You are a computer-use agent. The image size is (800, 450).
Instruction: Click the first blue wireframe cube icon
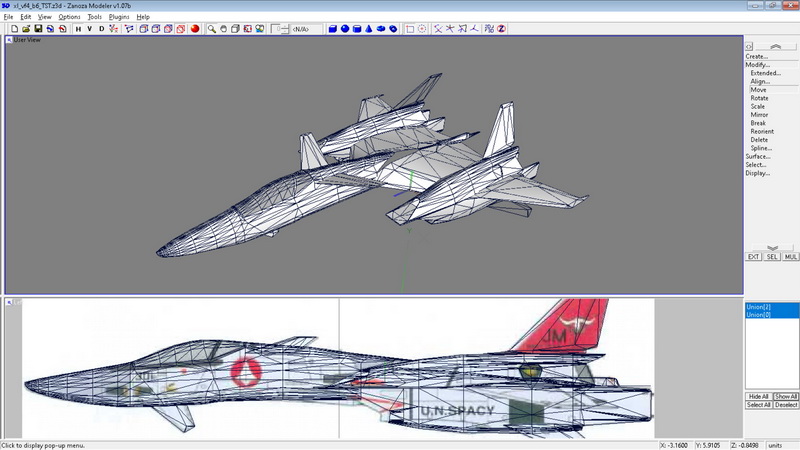(x=144, y=29)
